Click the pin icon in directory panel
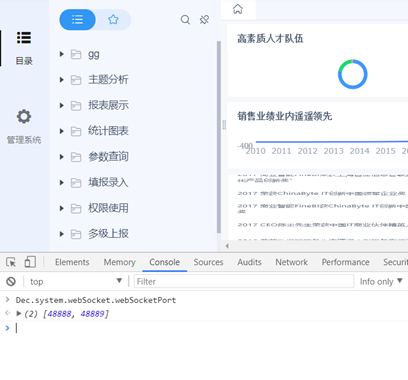Image resolution: width=408 pixels, height=380 pixels. (x=204, y=20)
